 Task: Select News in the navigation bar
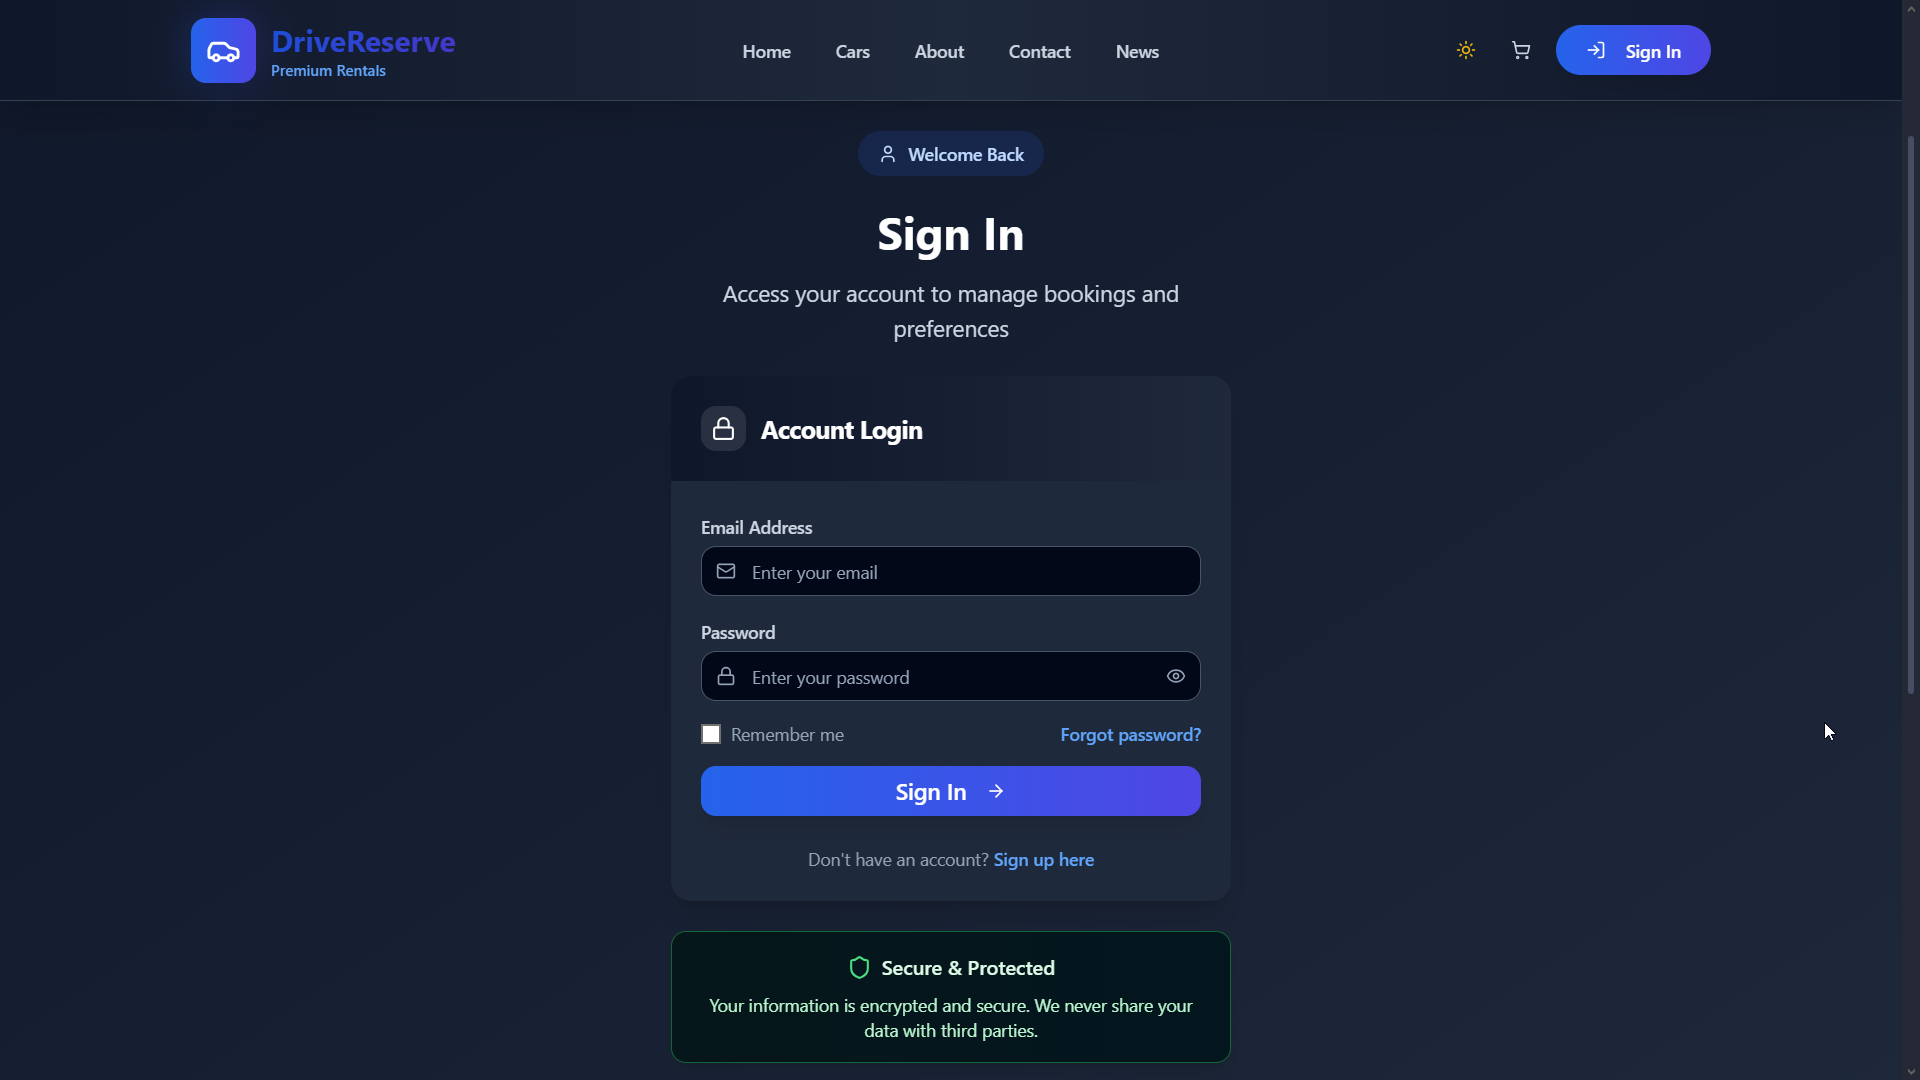(1137, 52)
